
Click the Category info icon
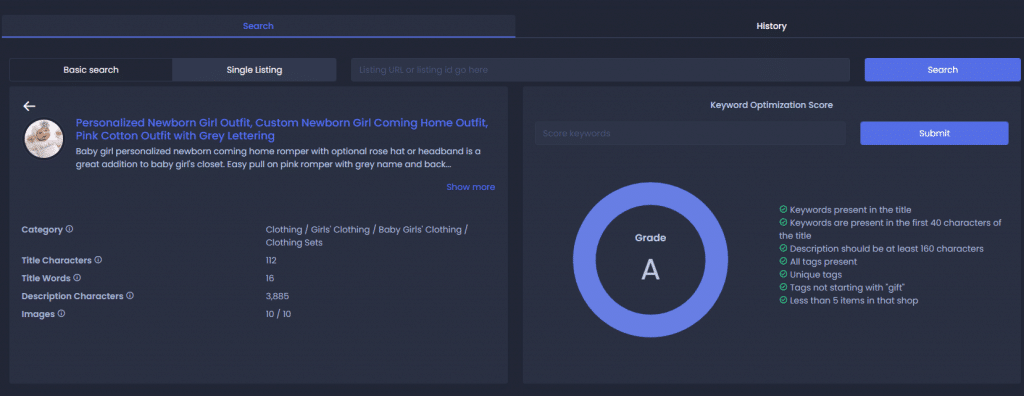pos(69,229)
